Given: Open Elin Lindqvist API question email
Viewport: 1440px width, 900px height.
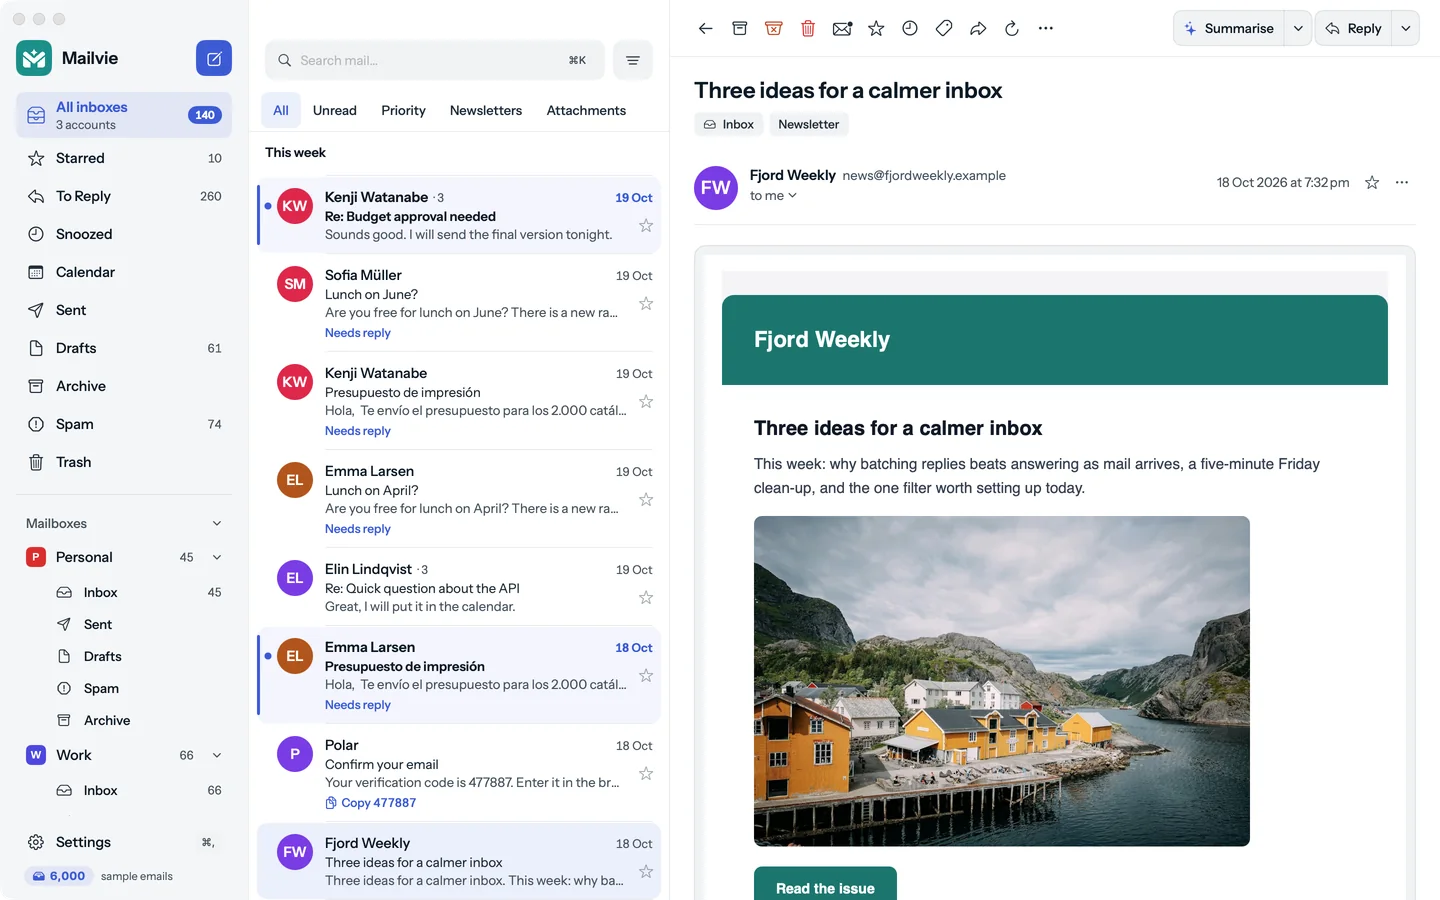Looking at the screenshot, I should coord(459,588).
